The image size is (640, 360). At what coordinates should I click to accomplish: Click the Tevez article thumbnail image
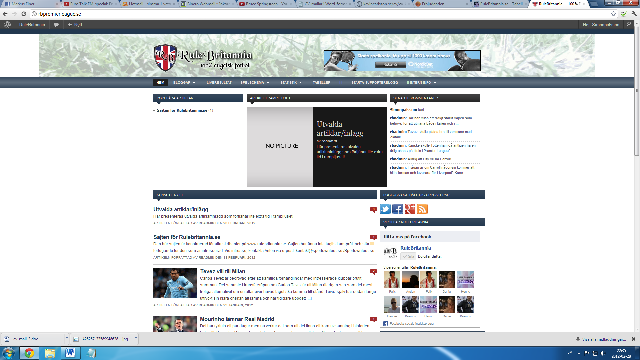175,283
